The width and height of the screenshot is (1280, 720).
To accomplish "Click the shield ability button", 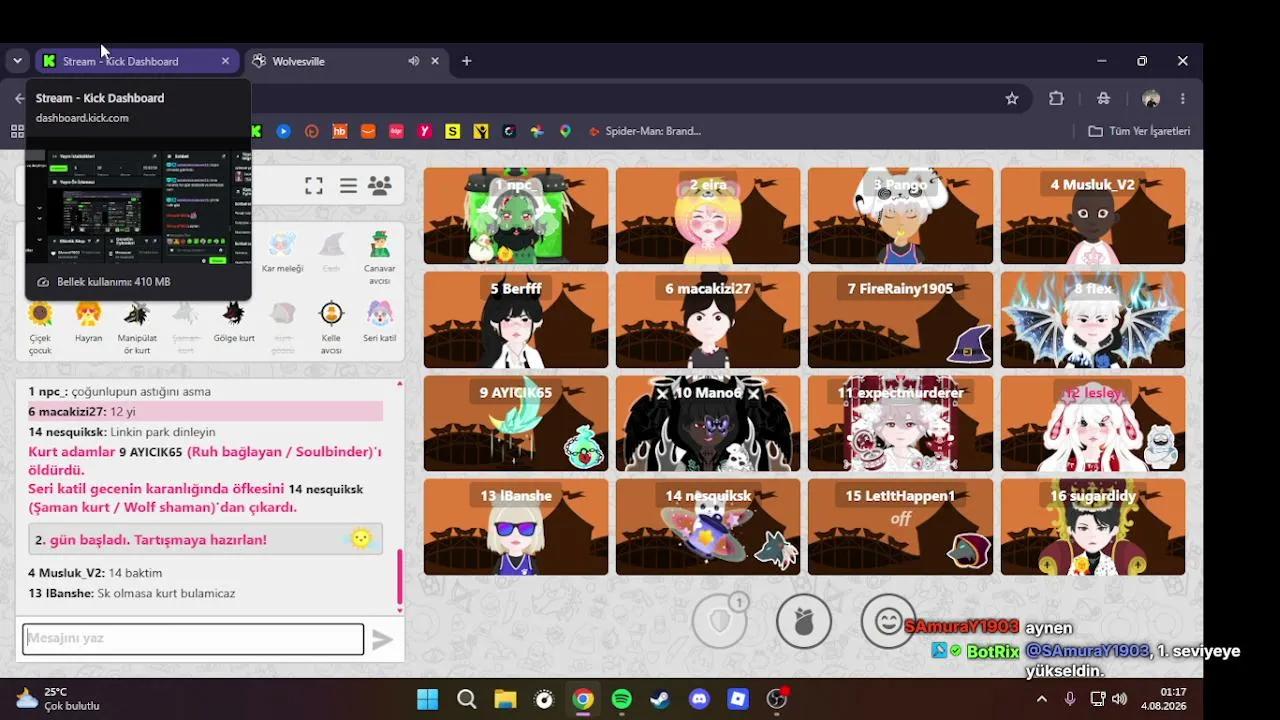I will pyautogui.click(x=720, y=621).
